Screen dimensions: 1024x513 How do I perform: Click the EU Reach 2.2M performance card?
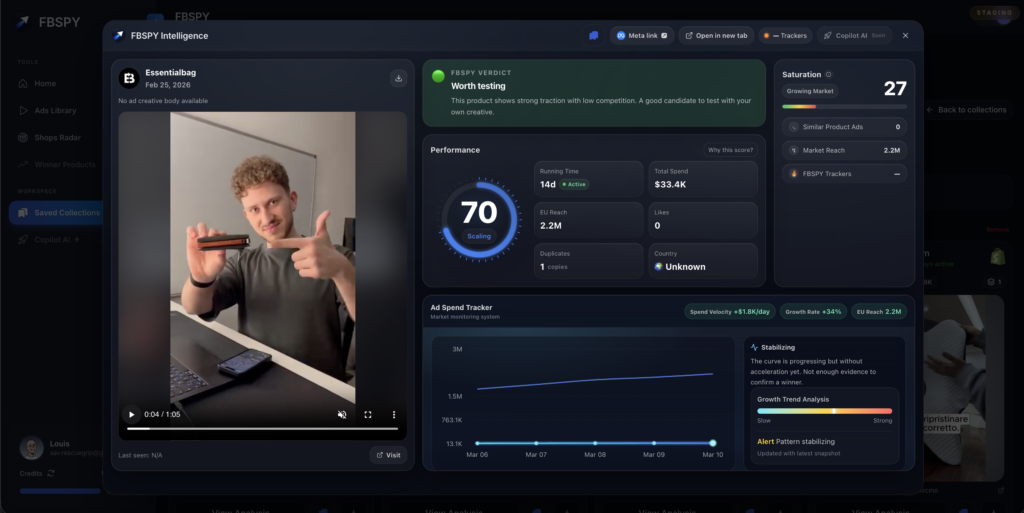pos(588,219)
